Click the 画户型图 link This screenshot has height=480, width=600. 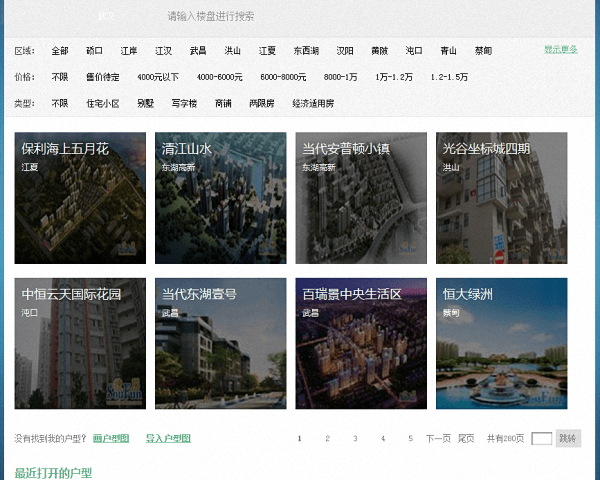[x=111, y=438]
